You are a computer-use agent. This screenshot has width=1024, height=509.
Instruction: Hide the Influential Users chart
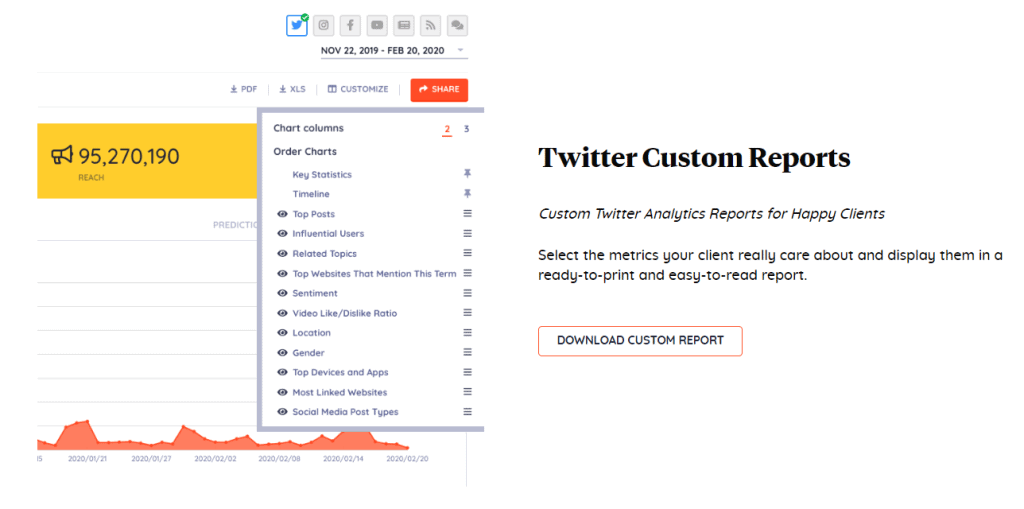tap(282, 233)
